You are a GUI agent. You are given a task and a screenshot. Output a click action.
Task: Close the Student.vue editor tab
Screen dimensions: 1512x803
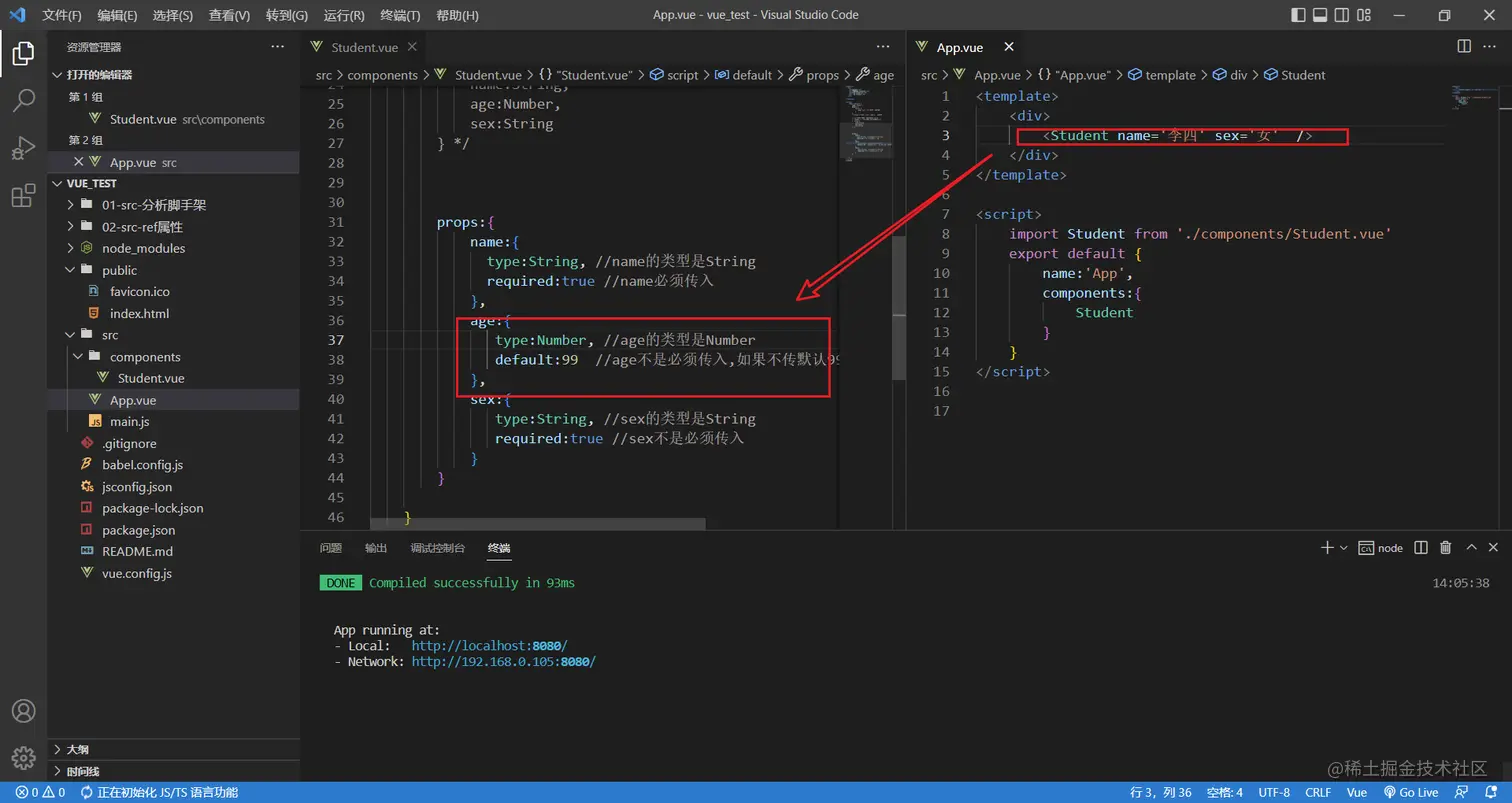pyautogui.click(x=413, y=47)
